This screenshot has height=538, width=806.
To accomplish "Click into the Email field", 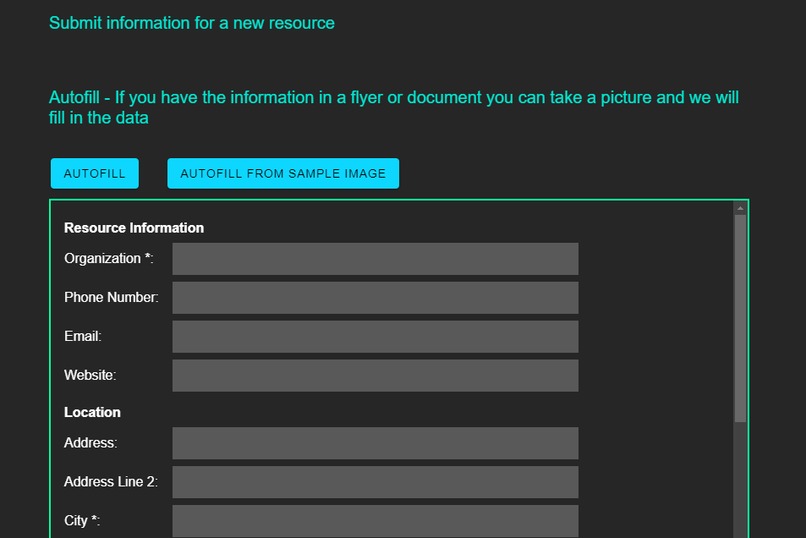I will click(375, 337).
